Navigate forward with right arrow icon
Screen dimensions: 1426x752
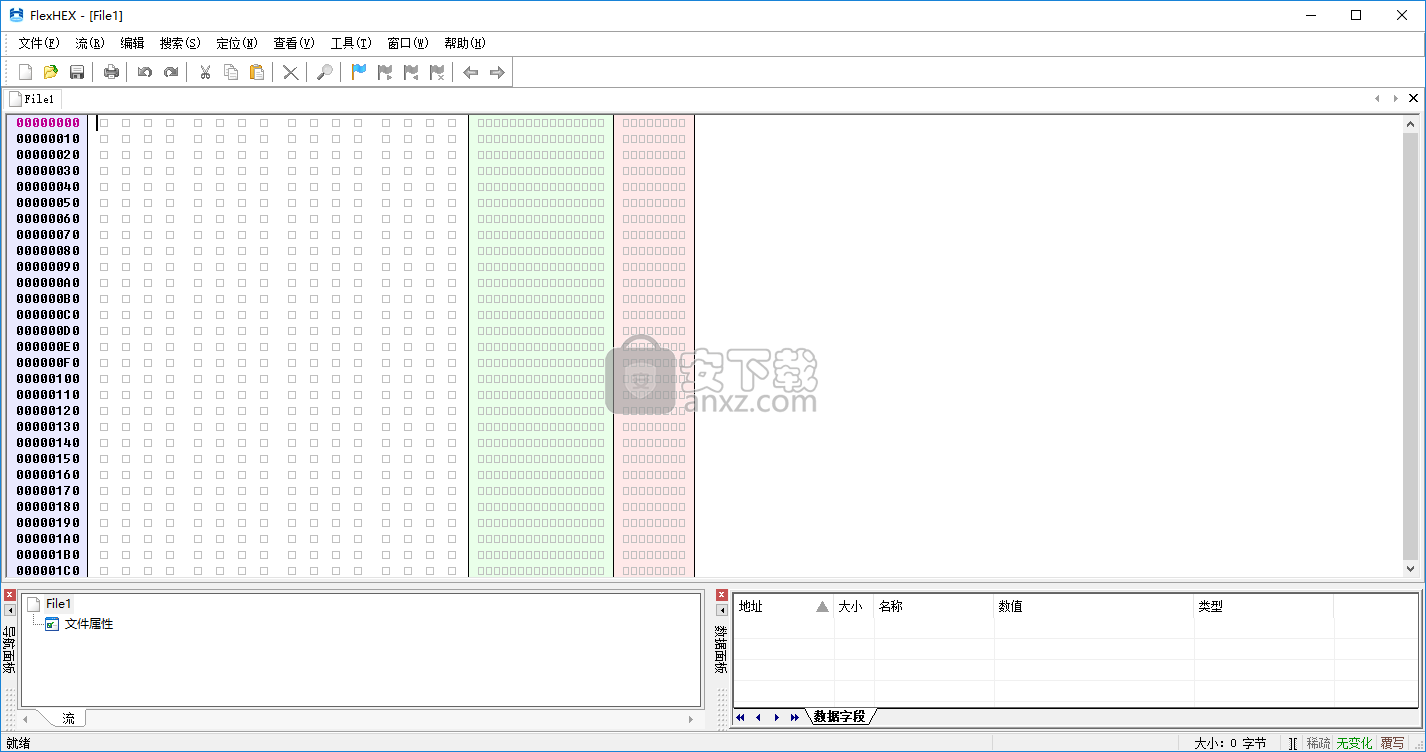coord(497,72)
